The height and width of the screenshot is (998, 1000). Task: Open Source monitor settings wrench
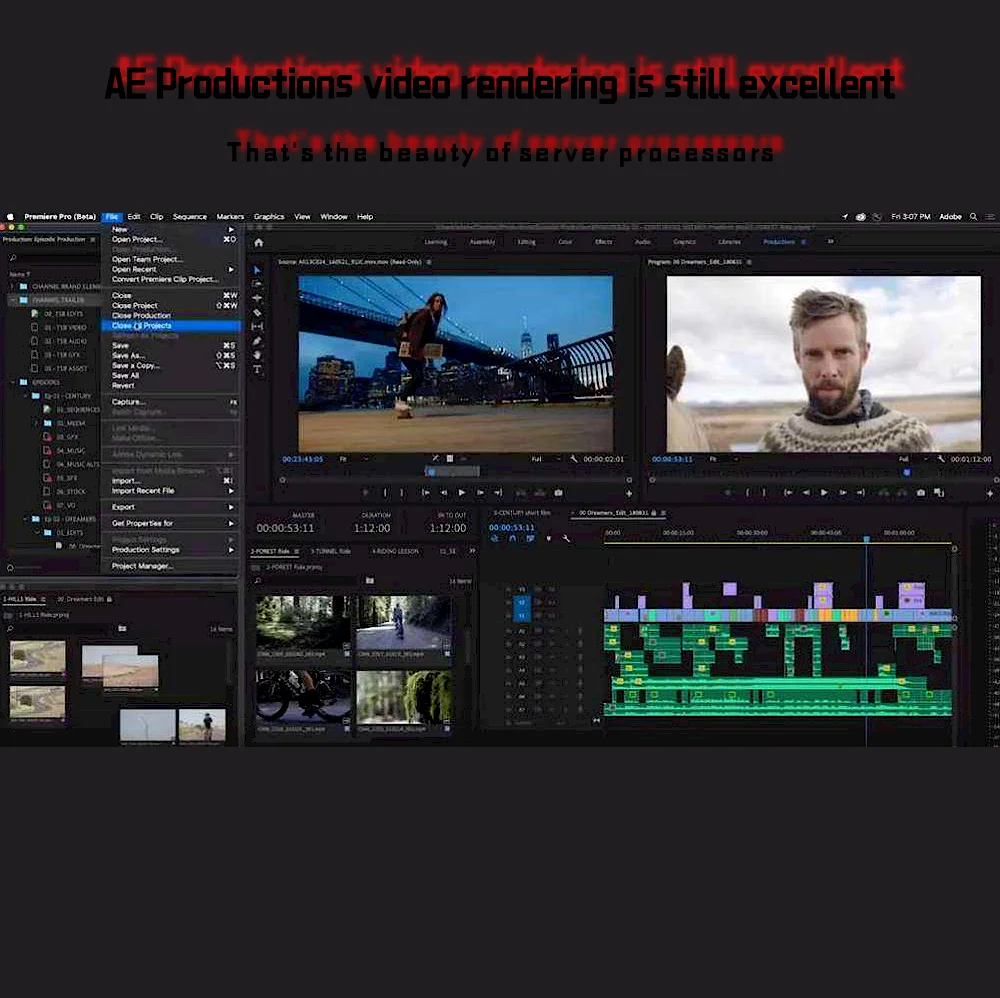coord(573,459)
